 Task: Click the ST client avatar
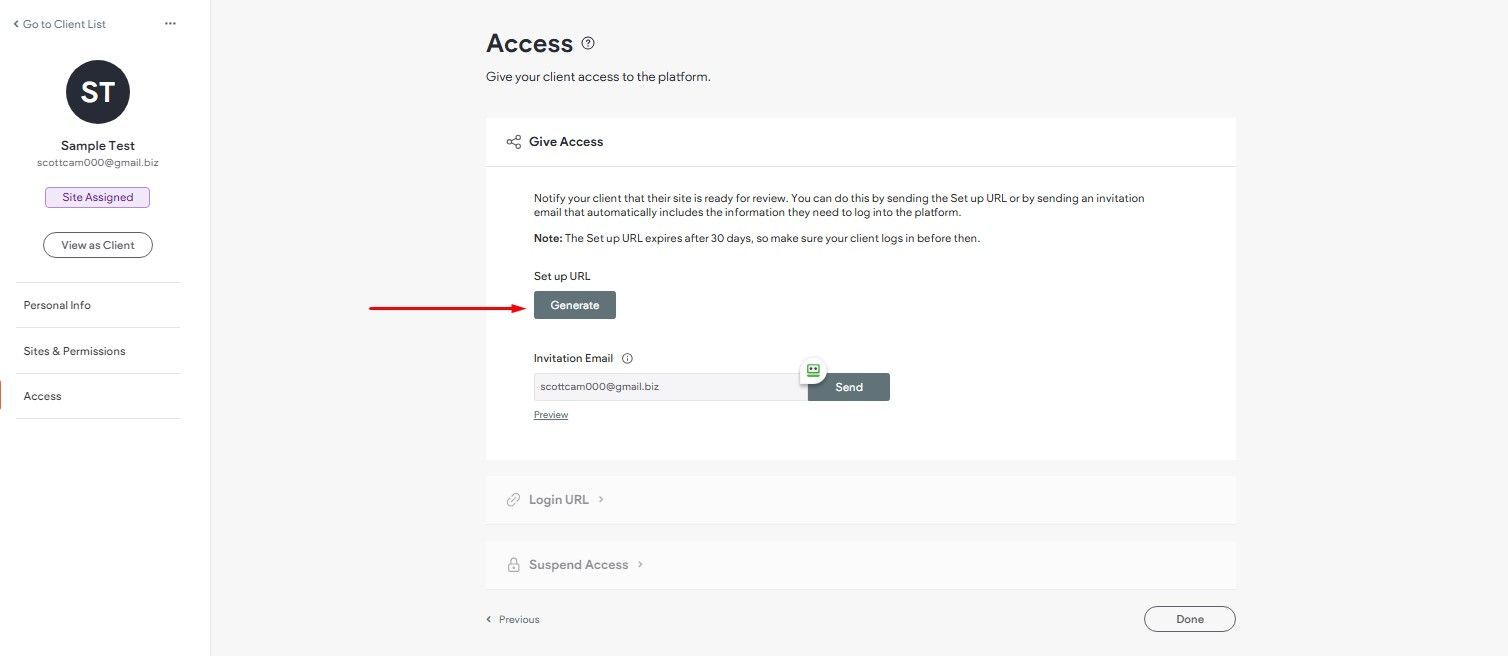(x=98, y=92)
